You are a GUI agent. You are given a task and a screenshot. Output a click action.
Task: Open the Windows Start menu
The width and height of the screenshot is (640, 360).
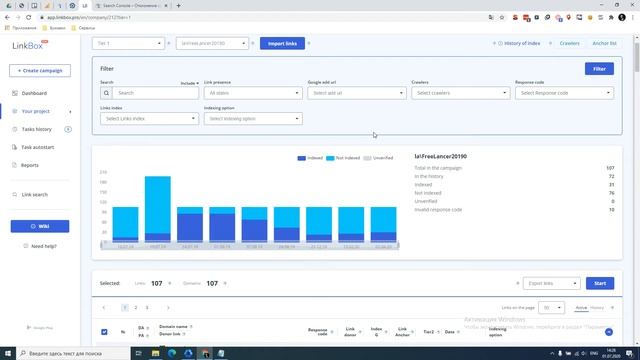click(8, 353)
